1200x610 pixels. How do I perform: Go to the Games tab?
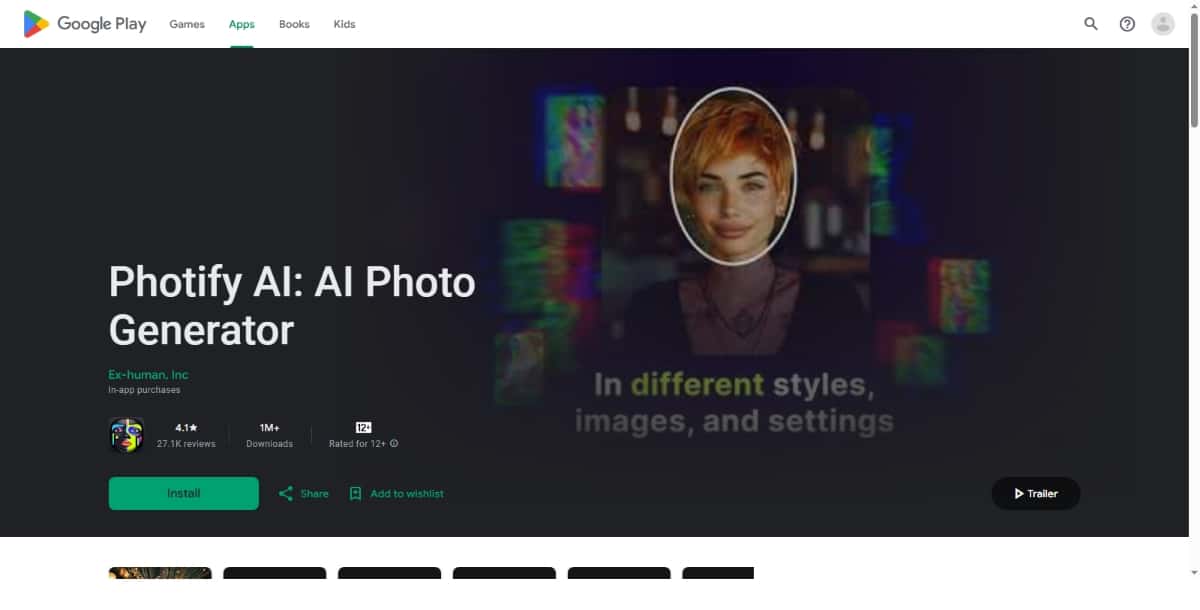tap(187, 24)
